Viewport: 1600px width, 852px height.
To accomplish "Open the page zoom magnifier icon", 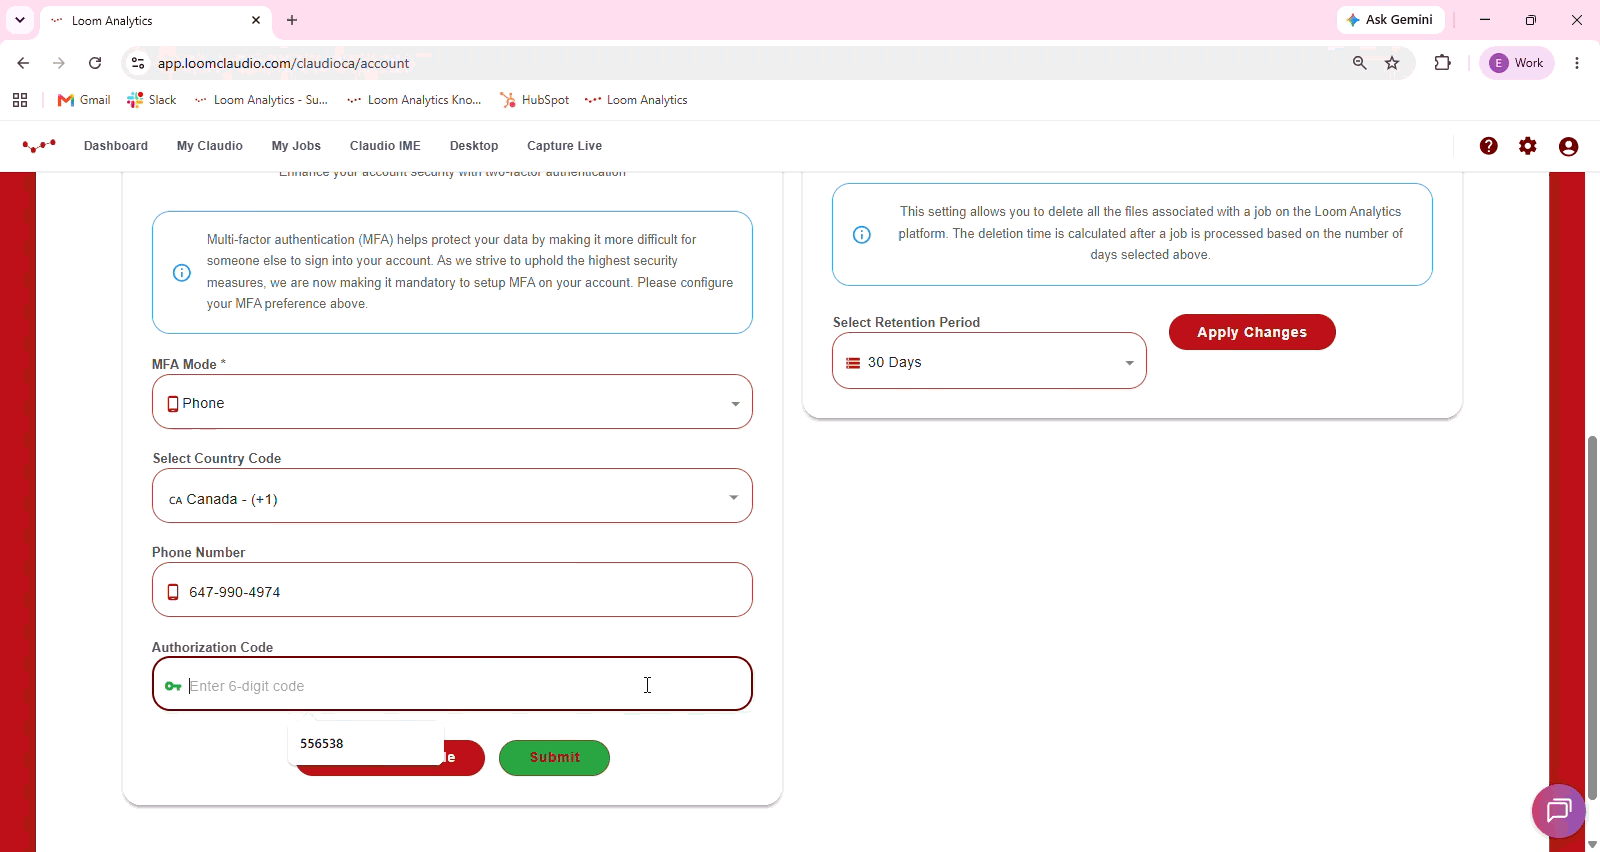I will pyautogui.click(x=1359, y=63).
